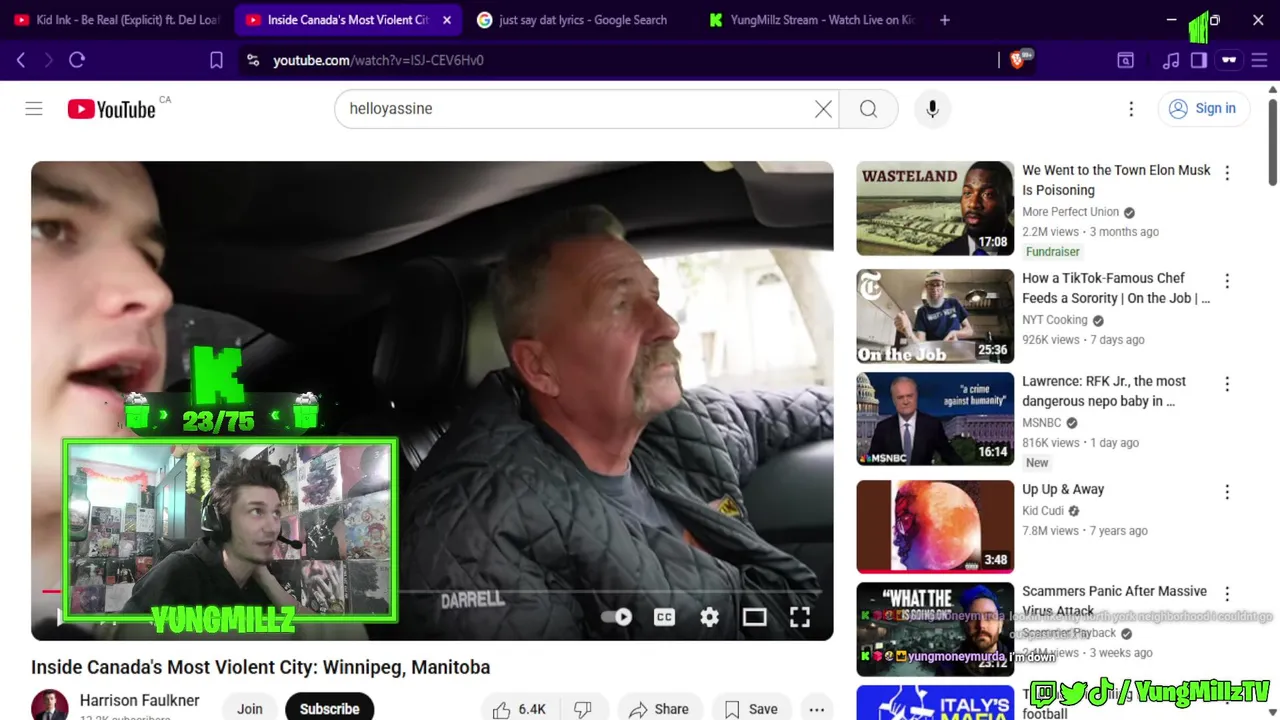Sign in to YouTube

coord(1203,109)
